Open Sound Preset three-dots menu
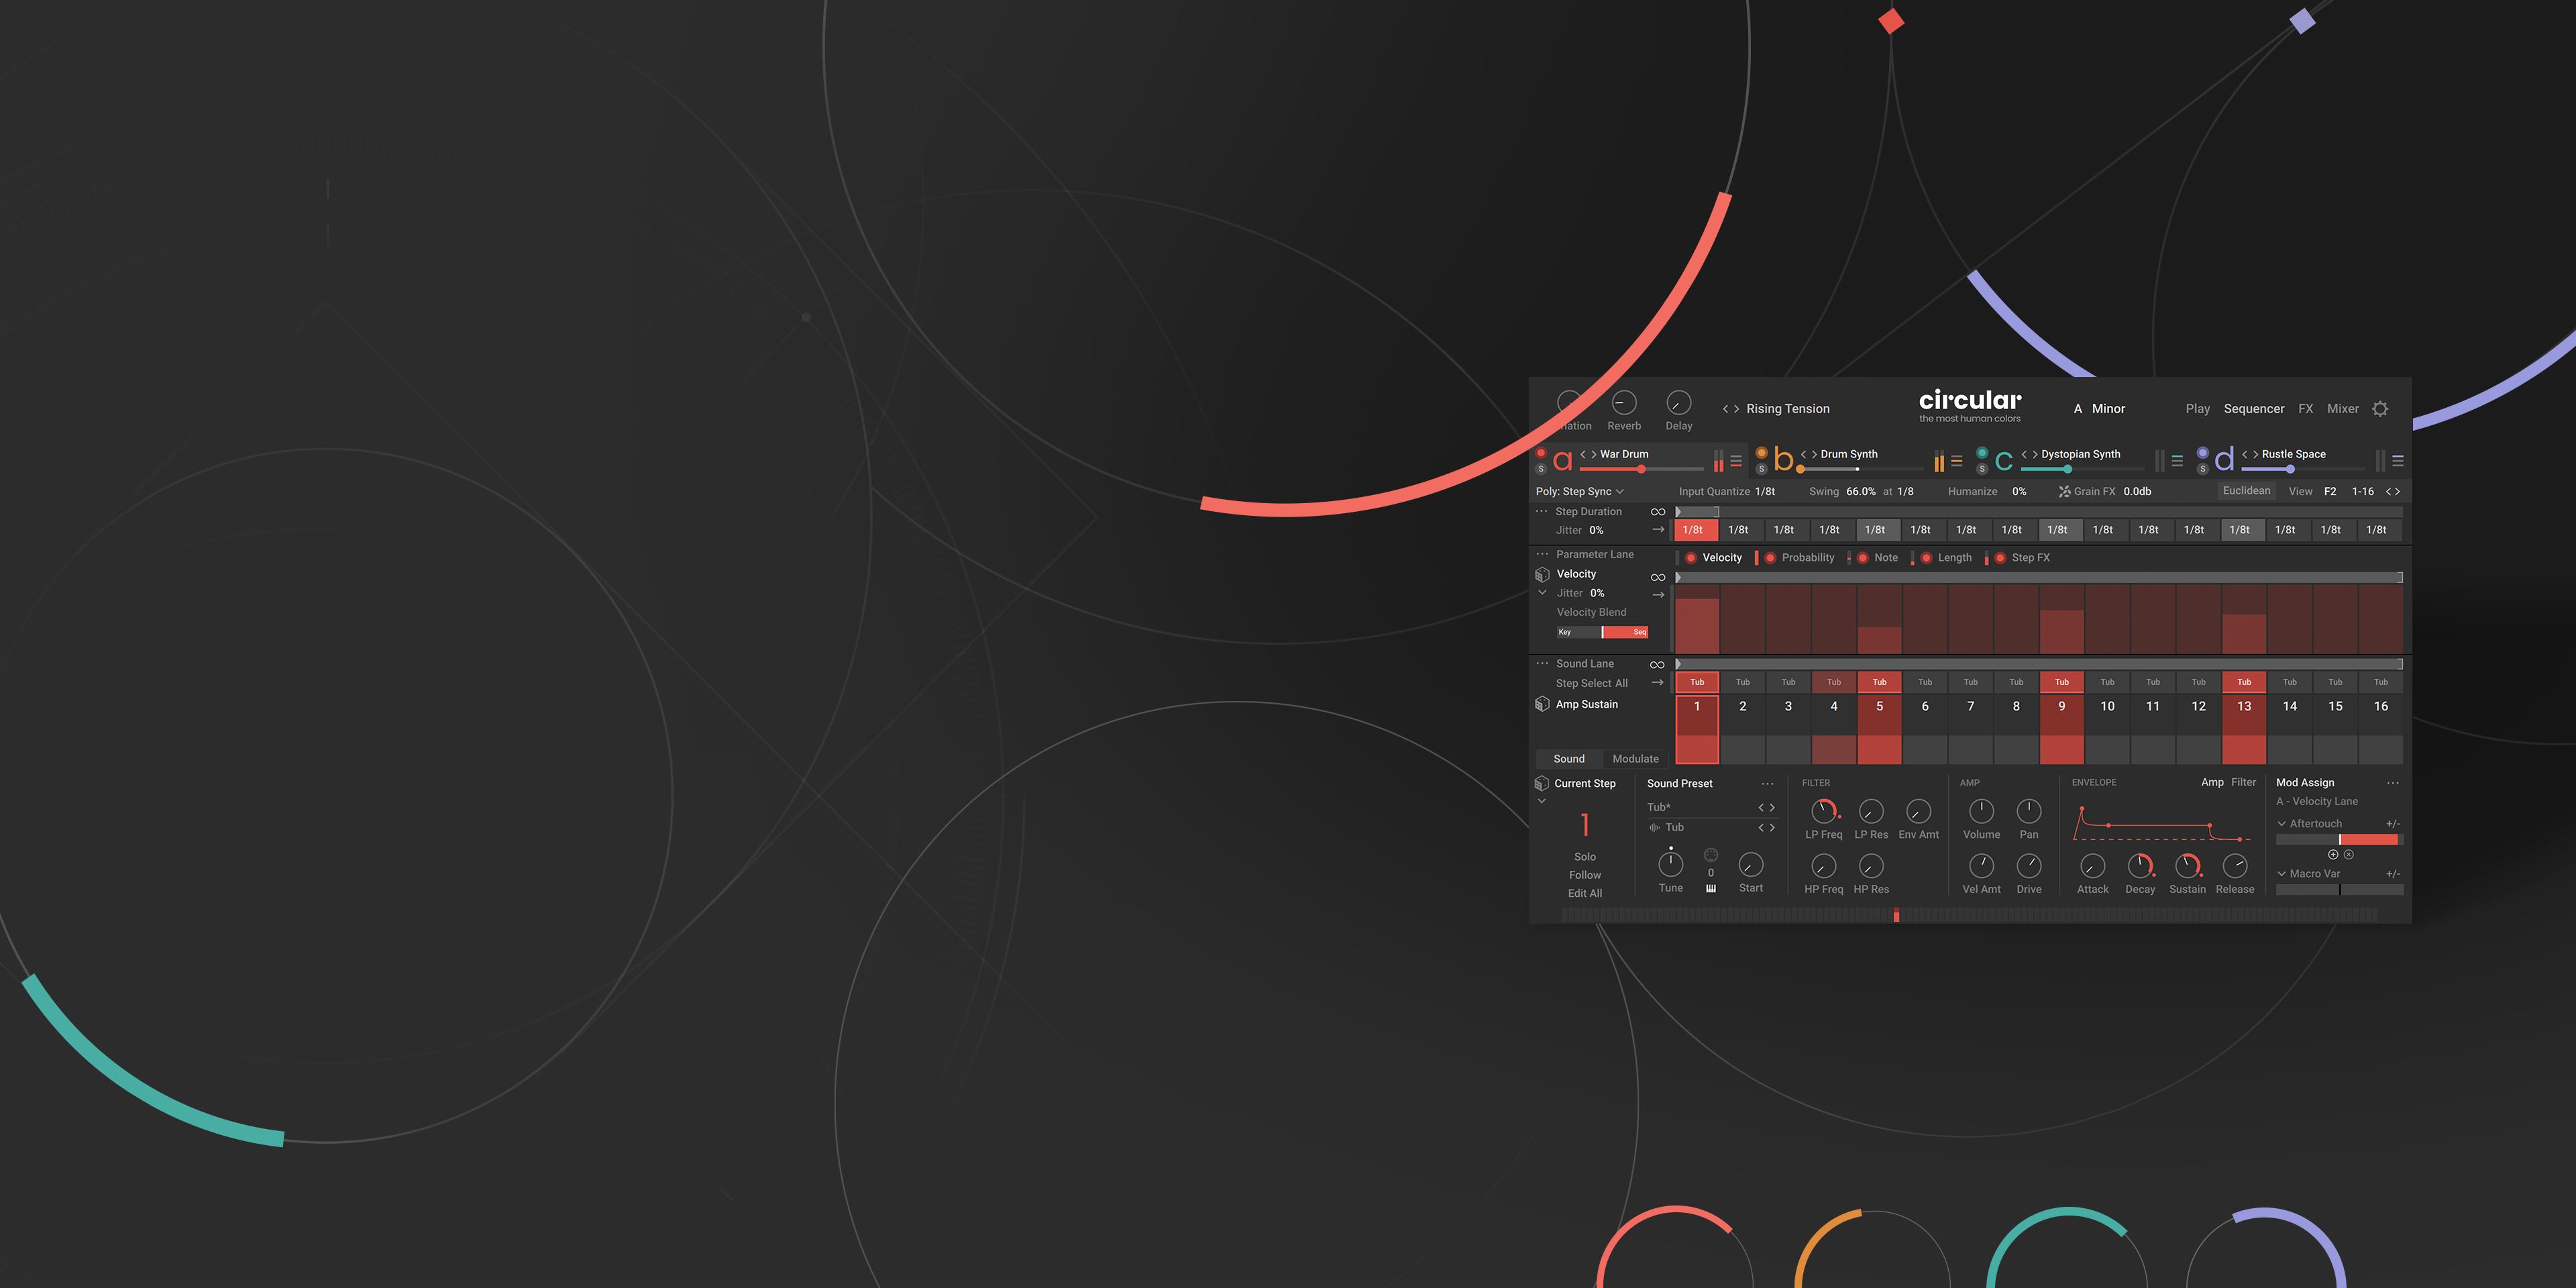 pos(1768,784)
